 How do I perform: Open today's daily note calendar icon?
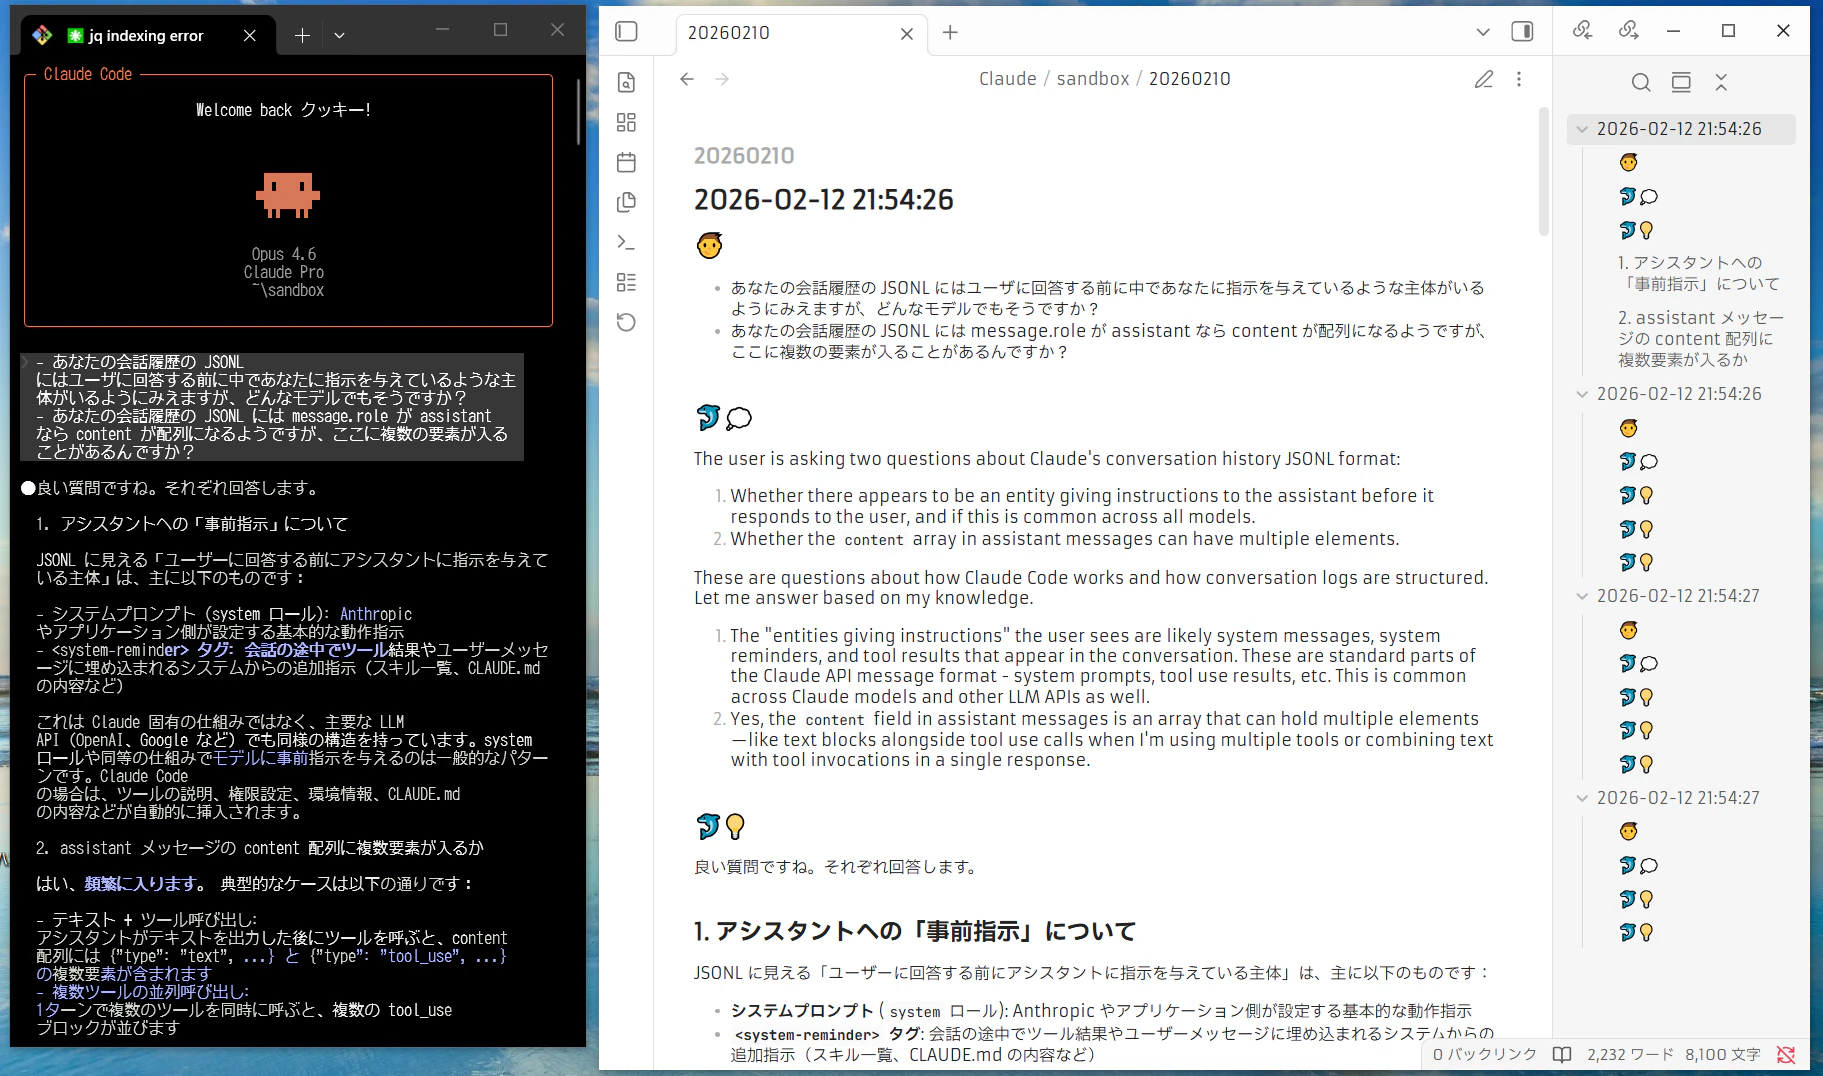coord(627,162)
